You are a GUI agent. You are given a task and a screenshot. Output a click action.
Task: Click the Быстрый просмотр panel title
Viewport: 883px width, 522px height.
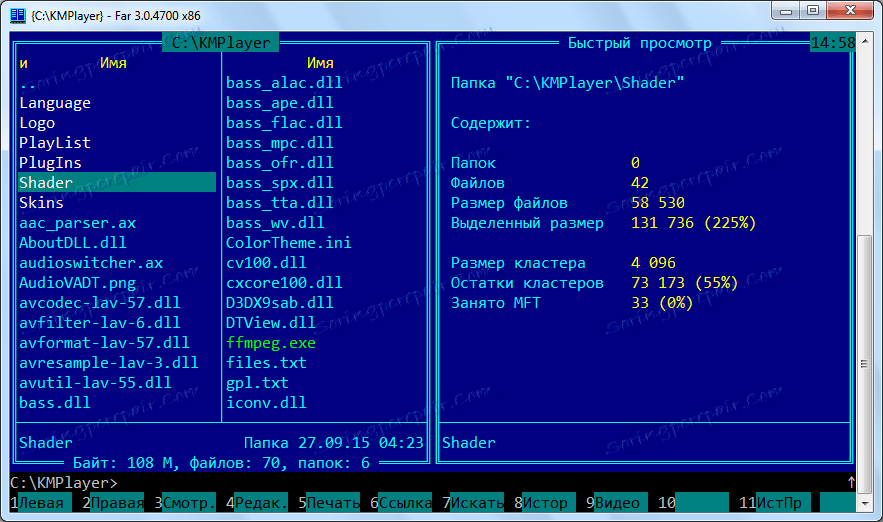639,43
